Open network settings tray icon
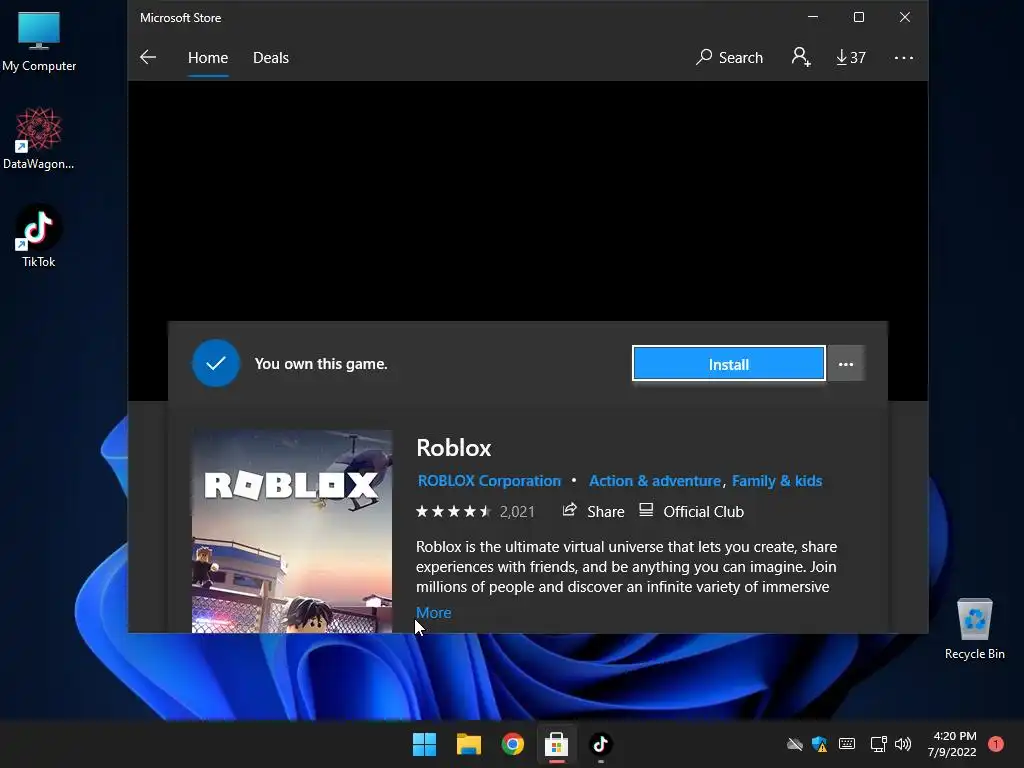The image size is (1024, 768). (878, 744)
